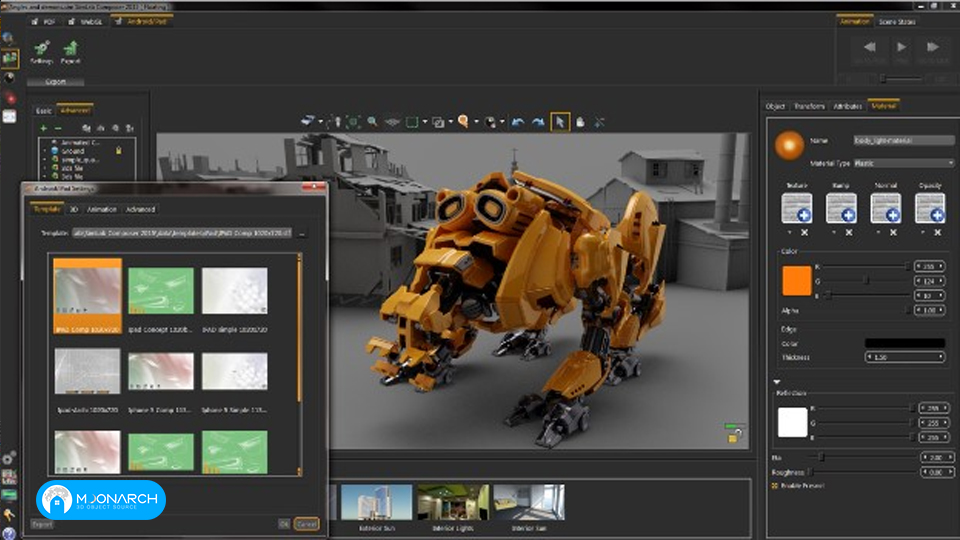Open the Android/iPad export Settings icon
Image resolution: width=960 pixels, height=540 pixels.
click(x=42, y=48)
